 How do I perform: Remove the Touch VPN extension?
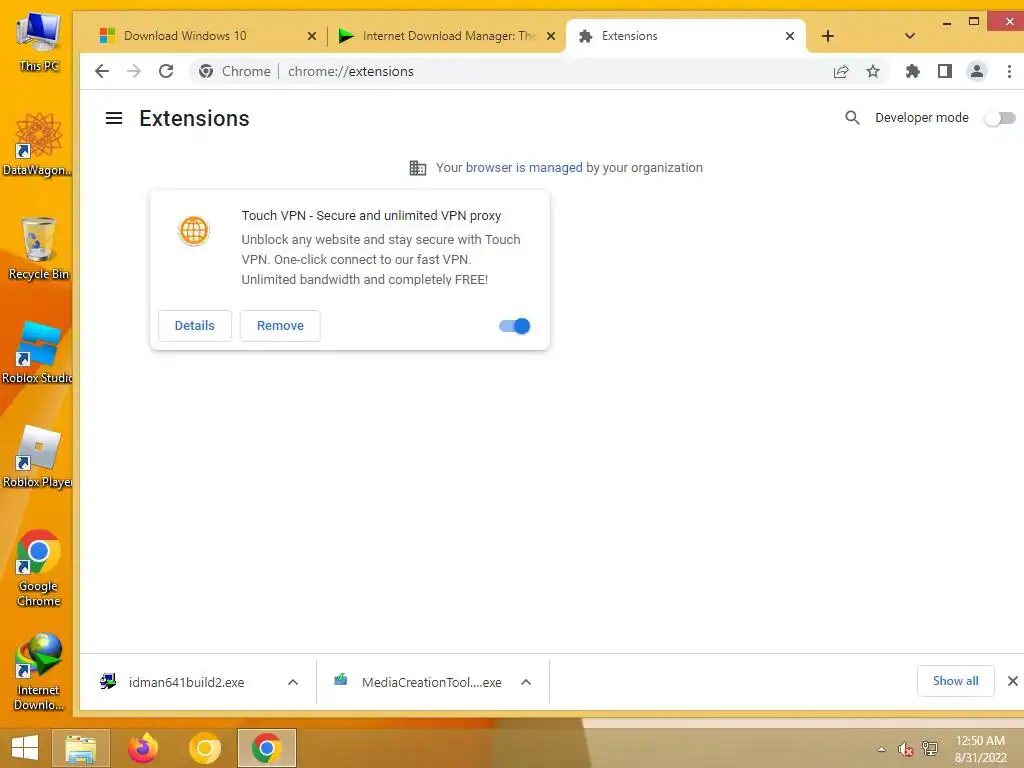point(280,326)
